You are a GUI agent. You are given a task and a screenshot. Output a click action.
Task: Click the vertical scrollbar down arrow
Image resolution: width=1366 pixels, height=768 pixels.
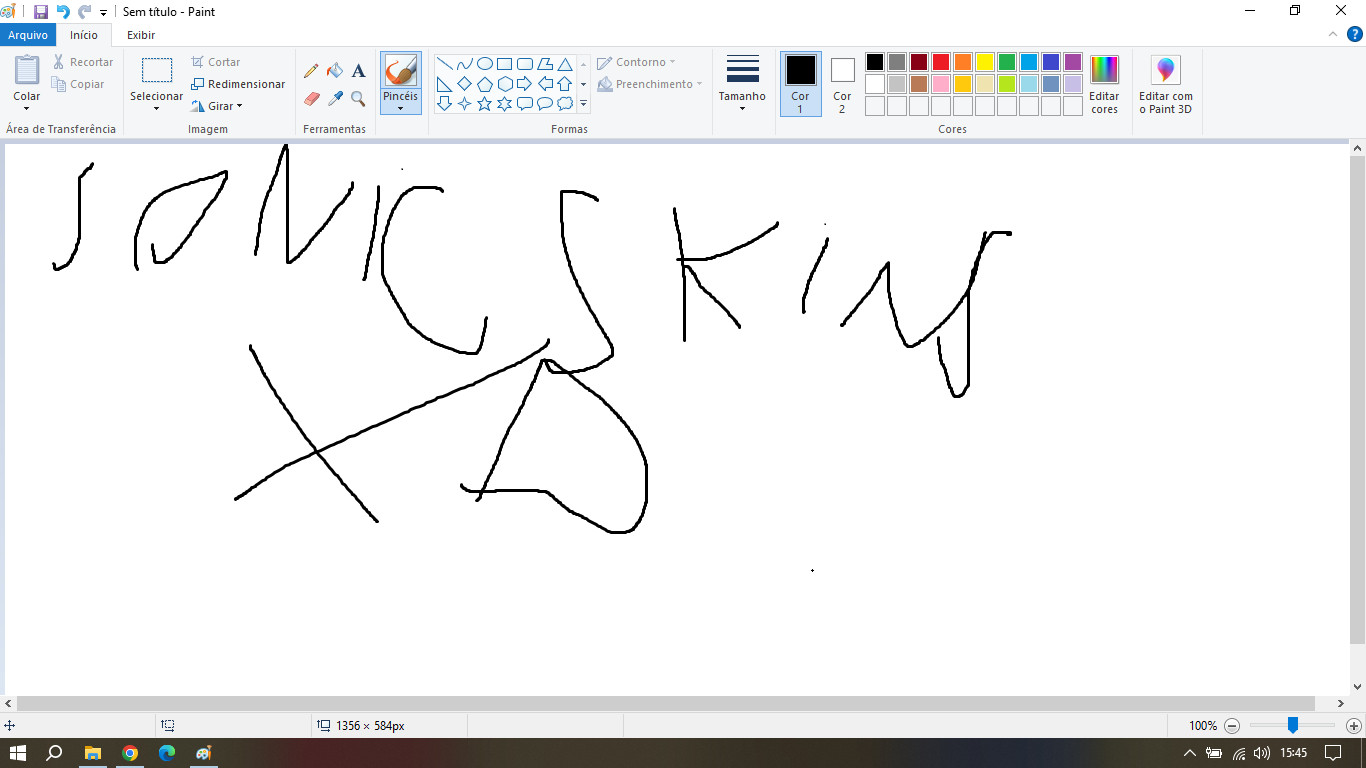(1357, 687)
